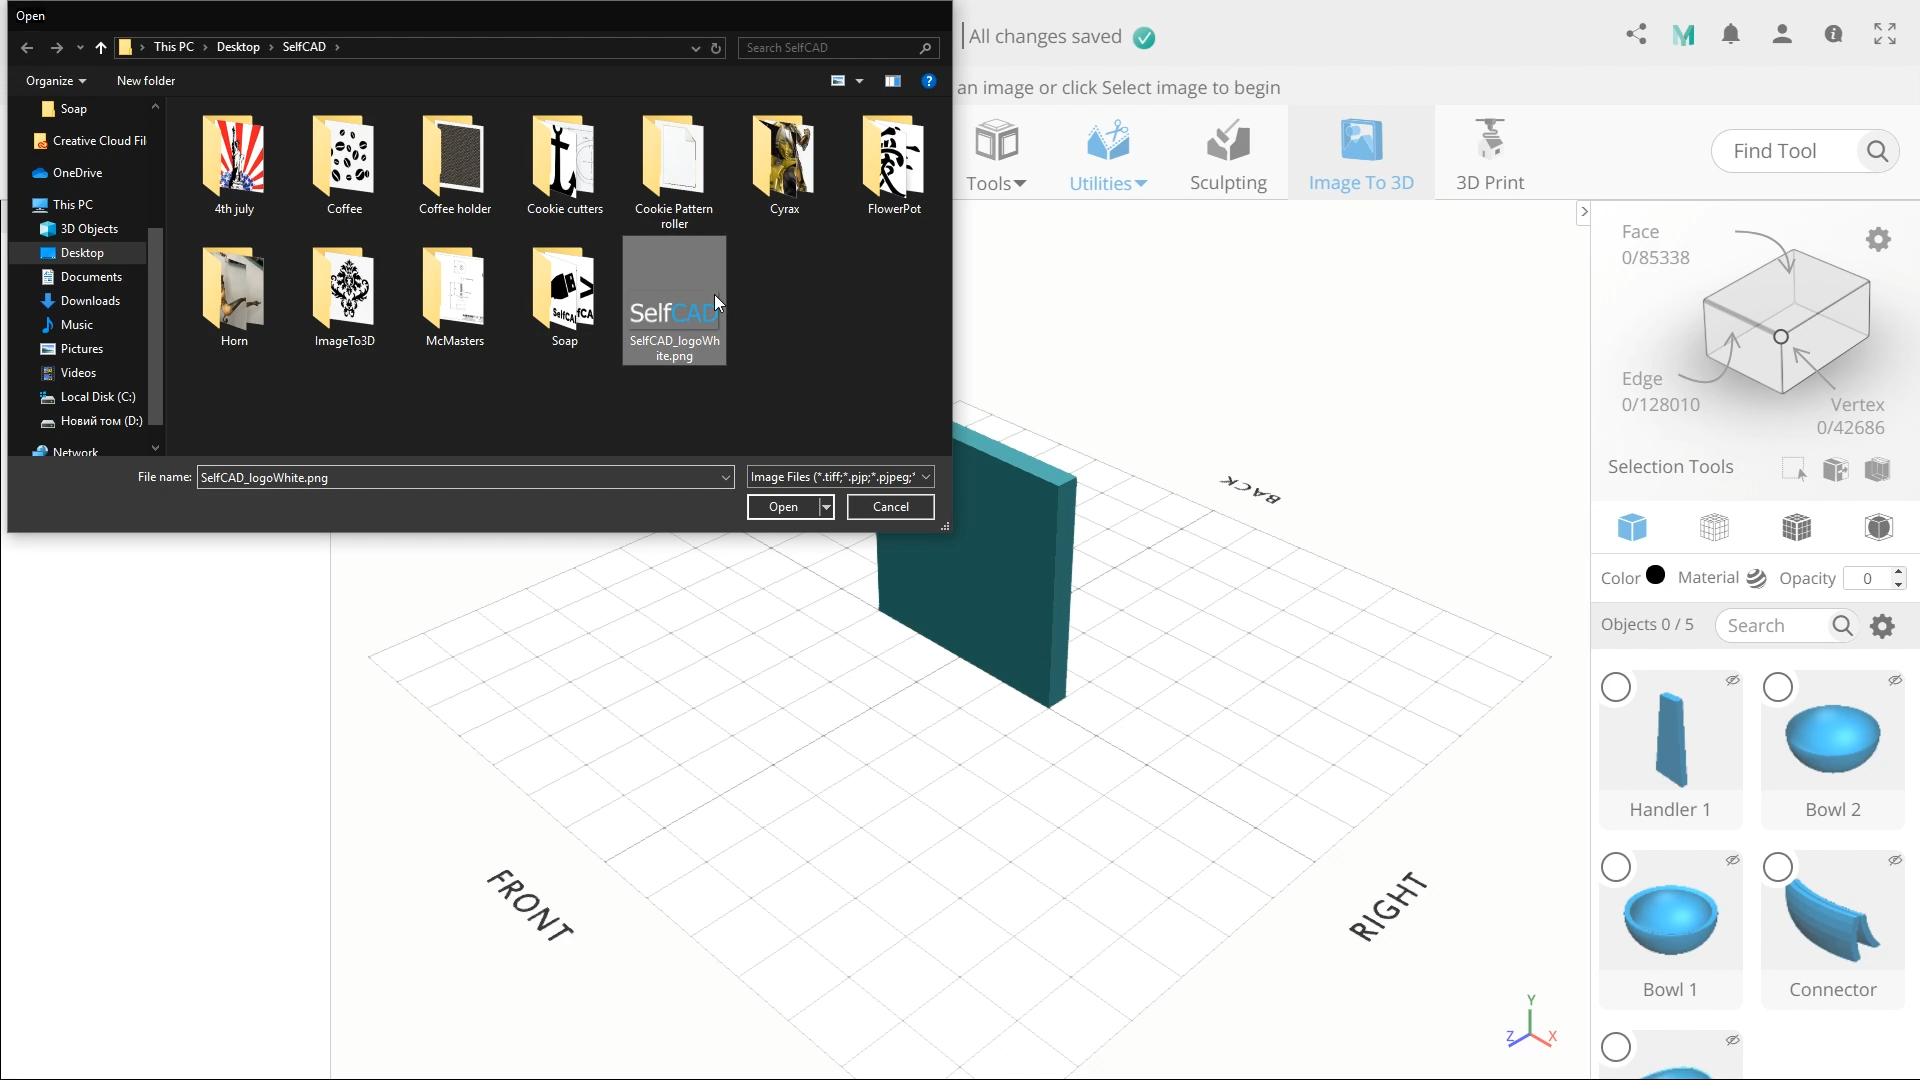The image size is (1920, 1080).
Task: Click the File name input field
Action: pos(459,478)
